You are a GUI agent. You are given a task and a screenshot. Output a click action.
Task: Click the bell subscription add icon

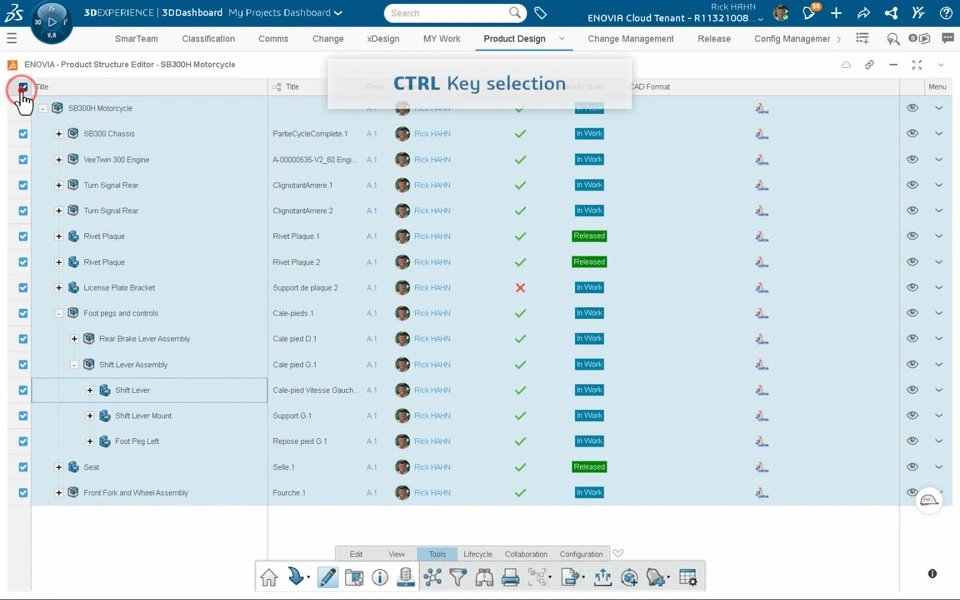[655, 577]
